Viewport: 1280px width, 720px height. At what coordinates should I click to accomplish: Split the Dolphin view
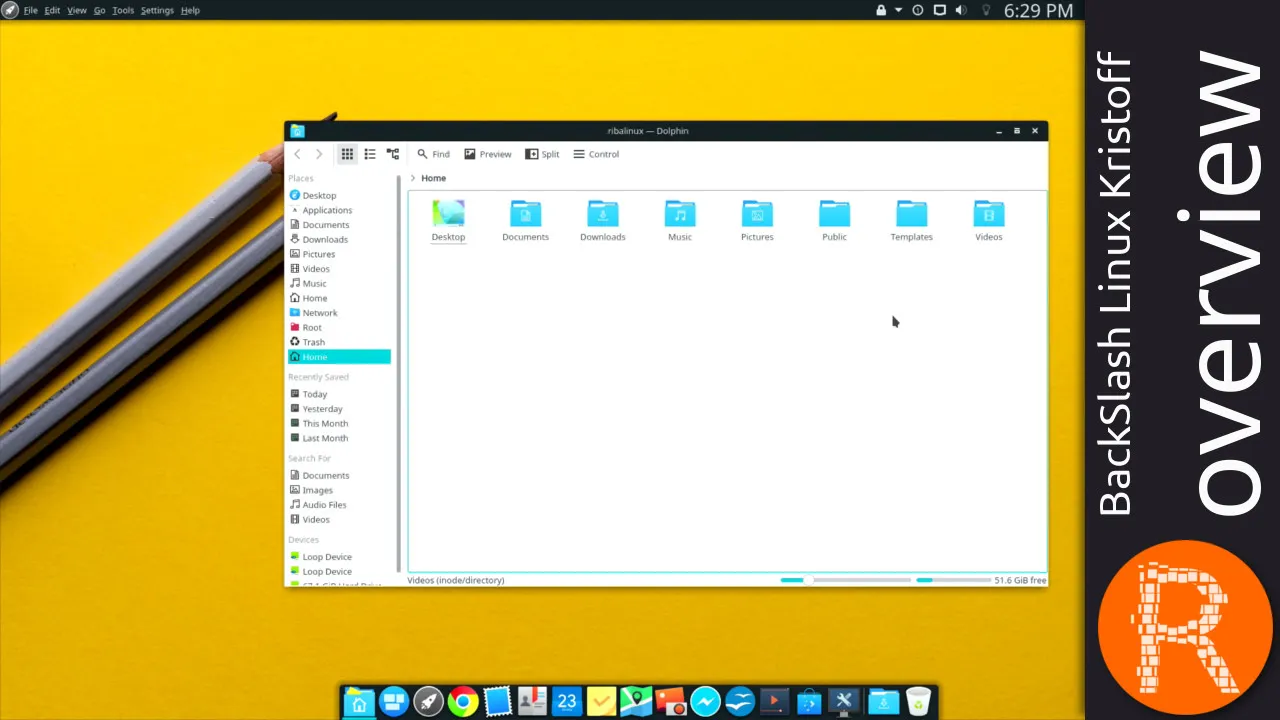542,154
